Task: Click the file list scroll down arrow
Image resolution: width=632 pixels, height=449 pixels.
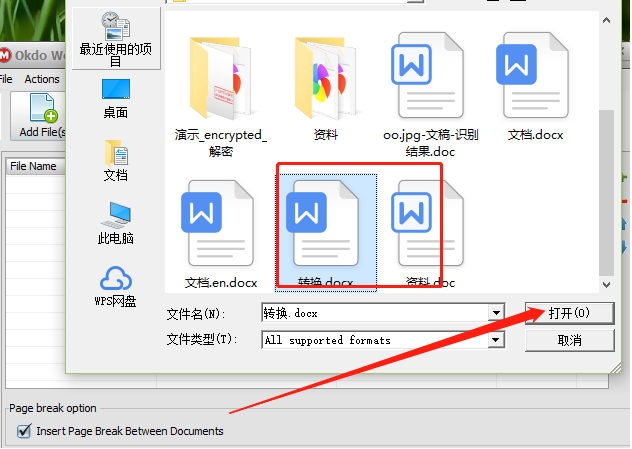Action: point(606,285)
